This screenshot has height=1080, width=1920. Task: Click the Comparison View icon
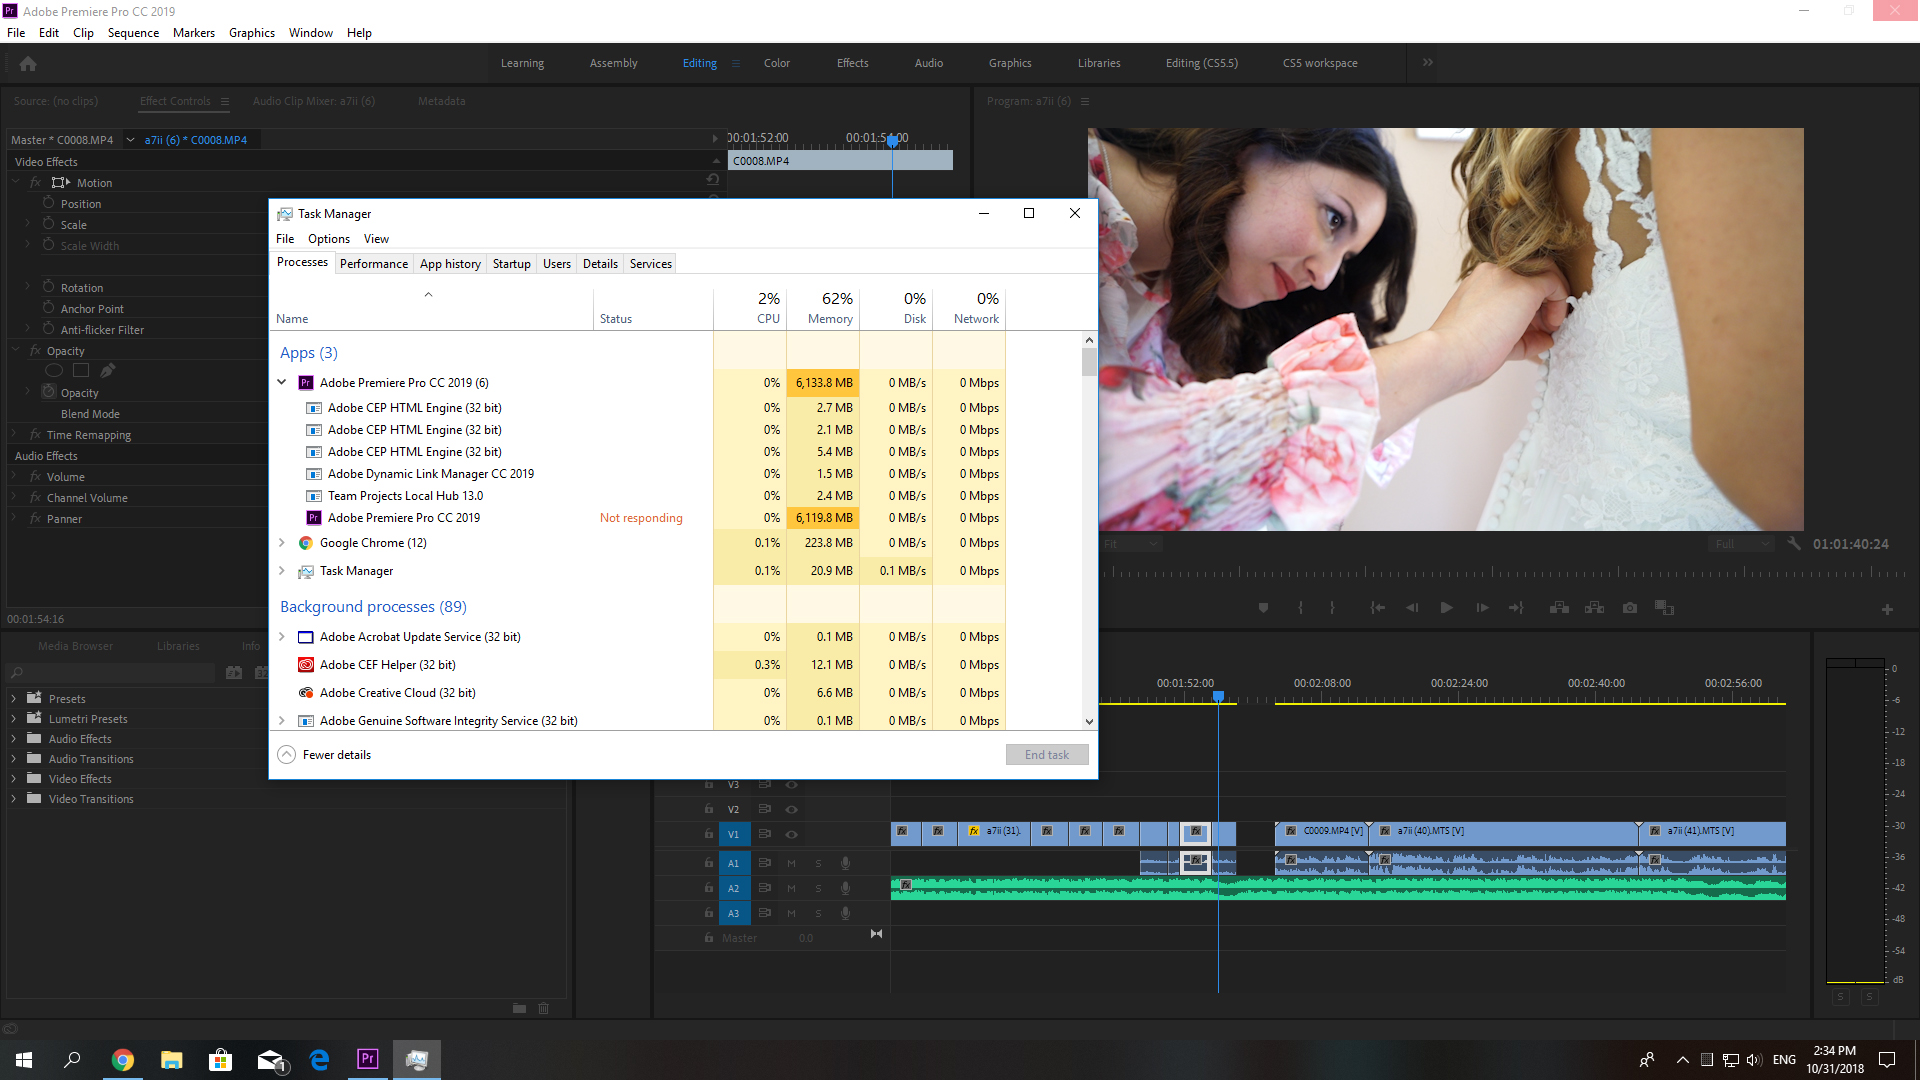[x=1664, y=608]
